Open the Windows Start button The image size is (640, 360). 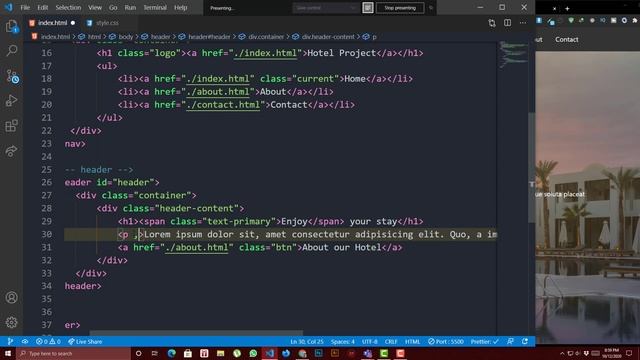(8, 353)
